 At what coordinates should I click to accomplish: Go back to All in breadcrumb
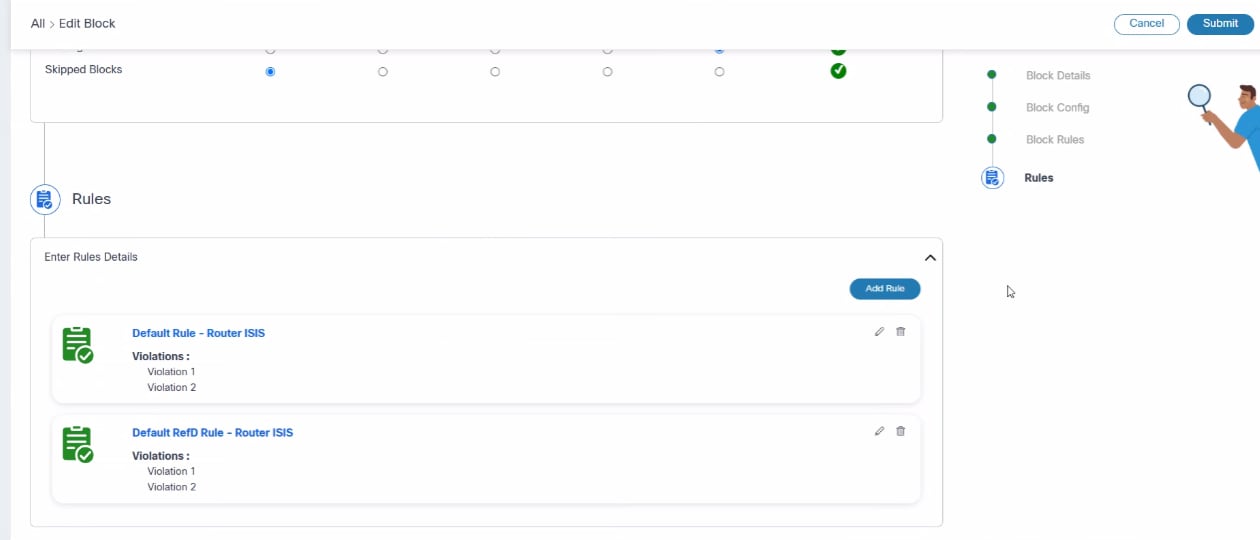[x=38, y=23]
